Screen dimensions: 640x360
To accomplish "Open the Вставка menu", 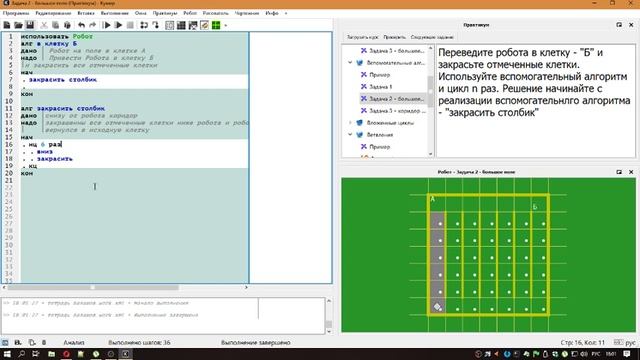I will point(86,13).
